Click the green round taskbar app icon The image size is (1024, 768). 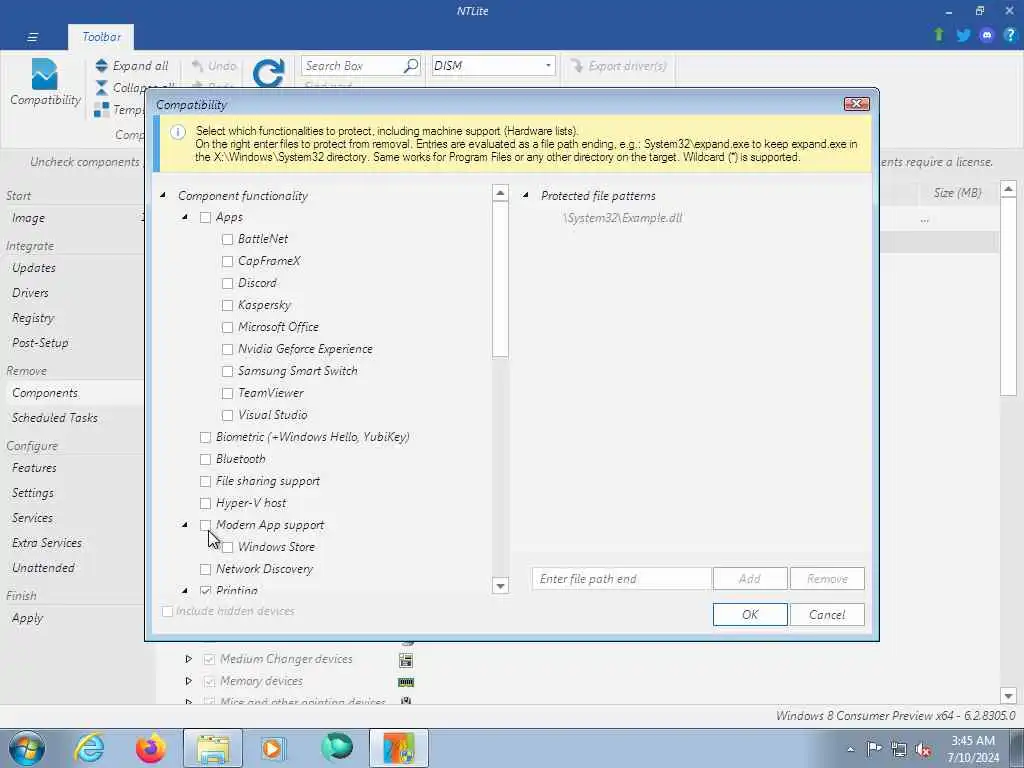[337, 748]
